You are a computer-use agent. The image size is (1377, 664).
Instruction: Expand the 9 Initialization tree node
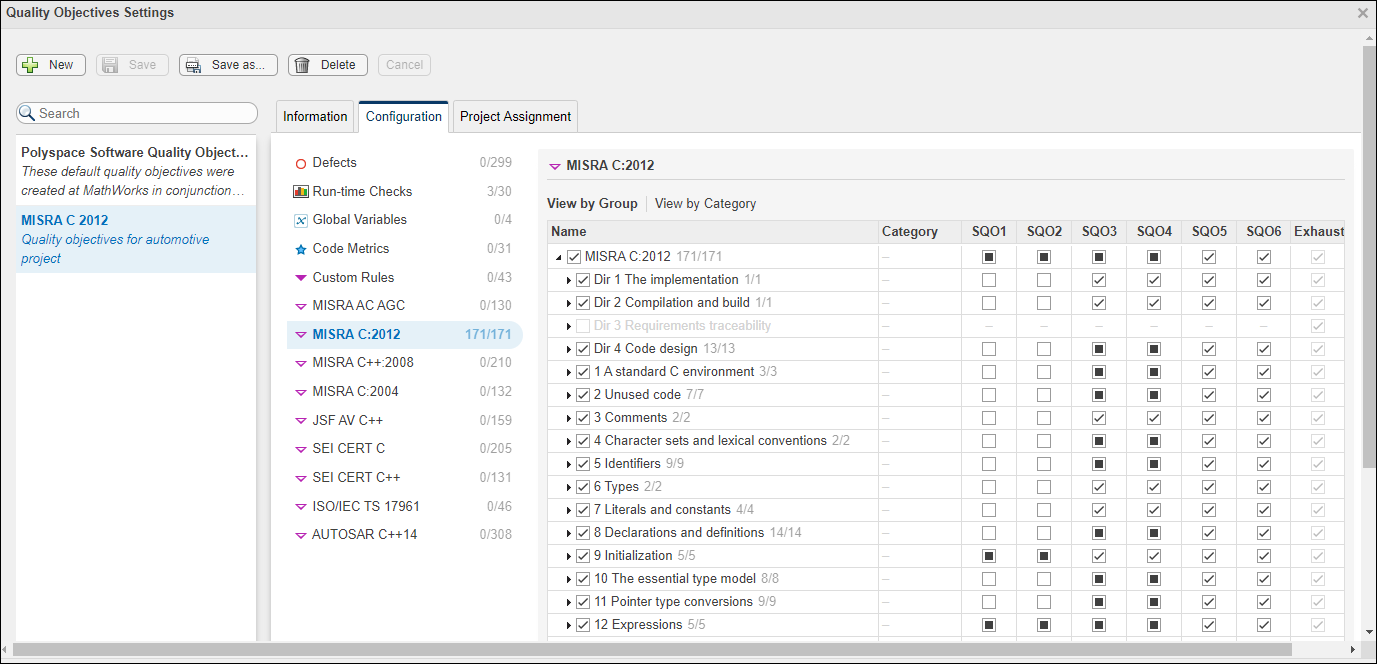(x=569, y=556)
